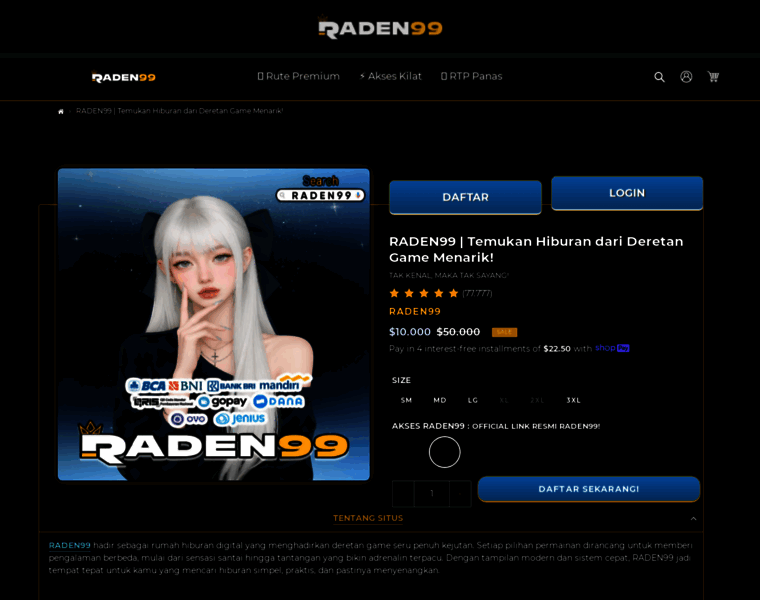Collapse the Tentang Situs section chevron
This screenshot has width=760, height=600.
pos(694,519)
